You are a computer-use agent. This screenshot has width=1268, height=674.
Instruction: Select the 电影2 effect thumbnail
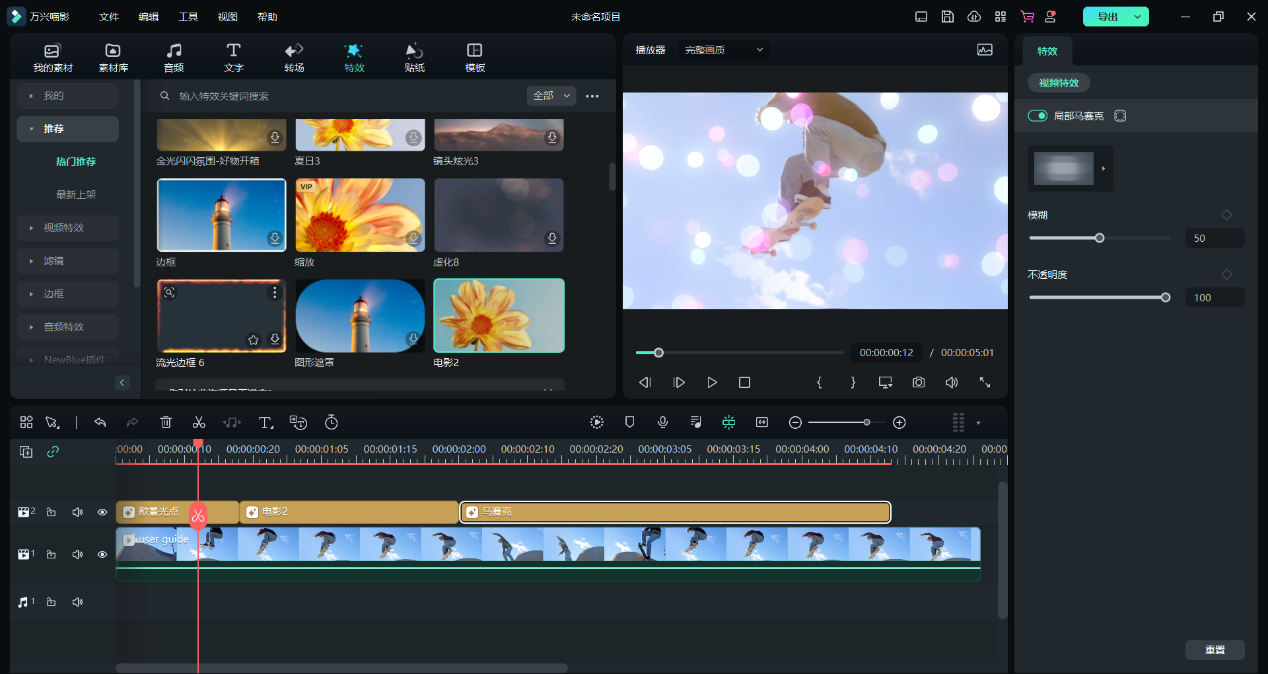tap(499, 315)
